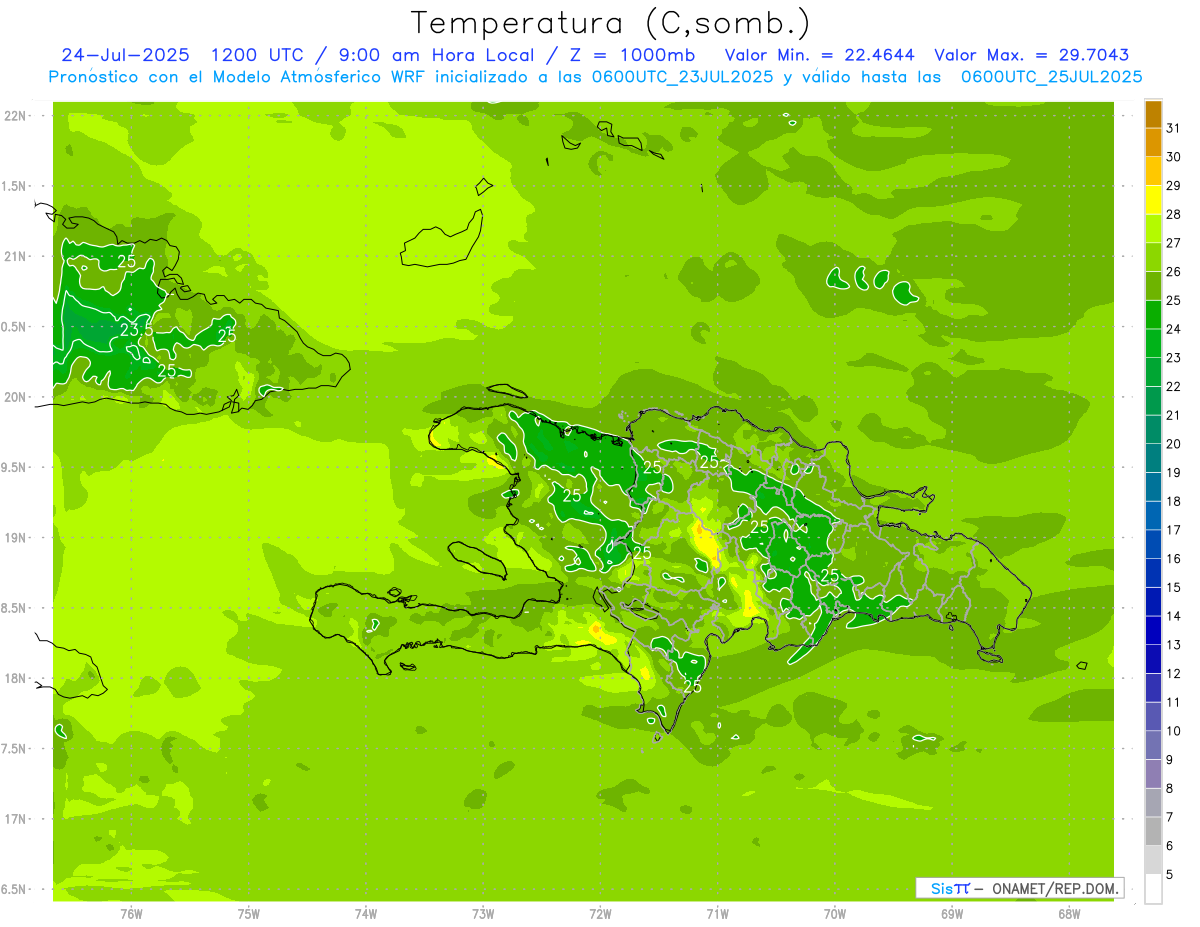Viewport: 1200px width, 927px height.
Task: Pick the orange legend swatch between 29 and 30
Action: (x=1153, y=172)
